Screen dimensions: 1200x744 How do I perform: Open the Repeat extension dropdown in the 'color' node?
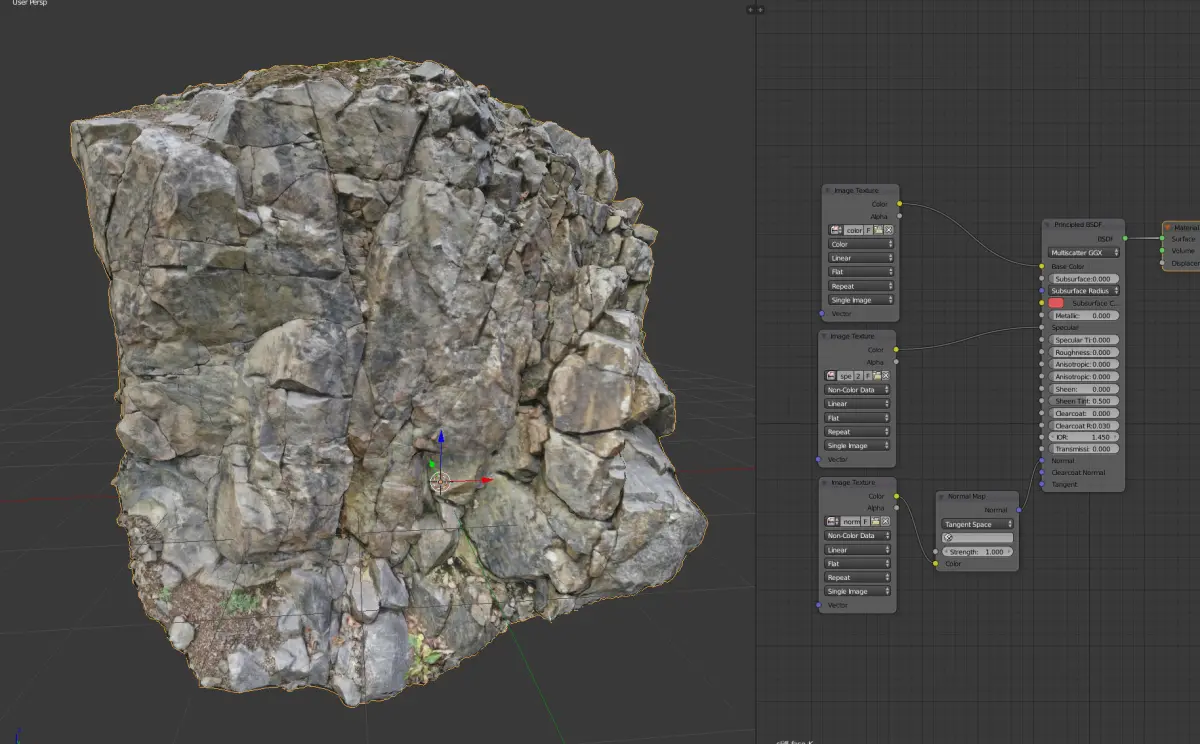(x=861, y=286)
